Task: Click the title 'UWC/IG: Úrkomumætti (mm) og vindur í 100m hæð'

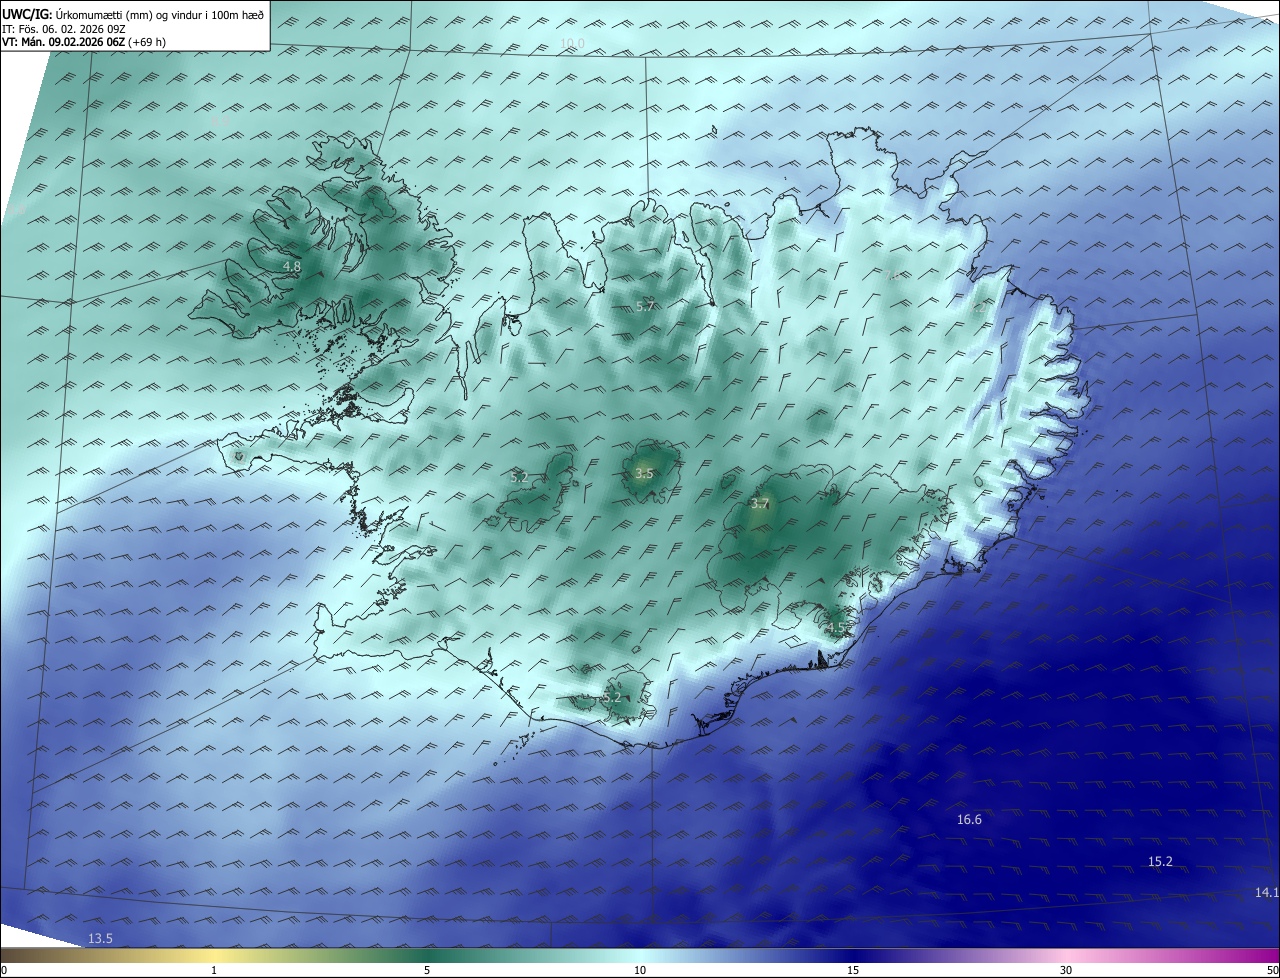Action: (x=133, y=14)
